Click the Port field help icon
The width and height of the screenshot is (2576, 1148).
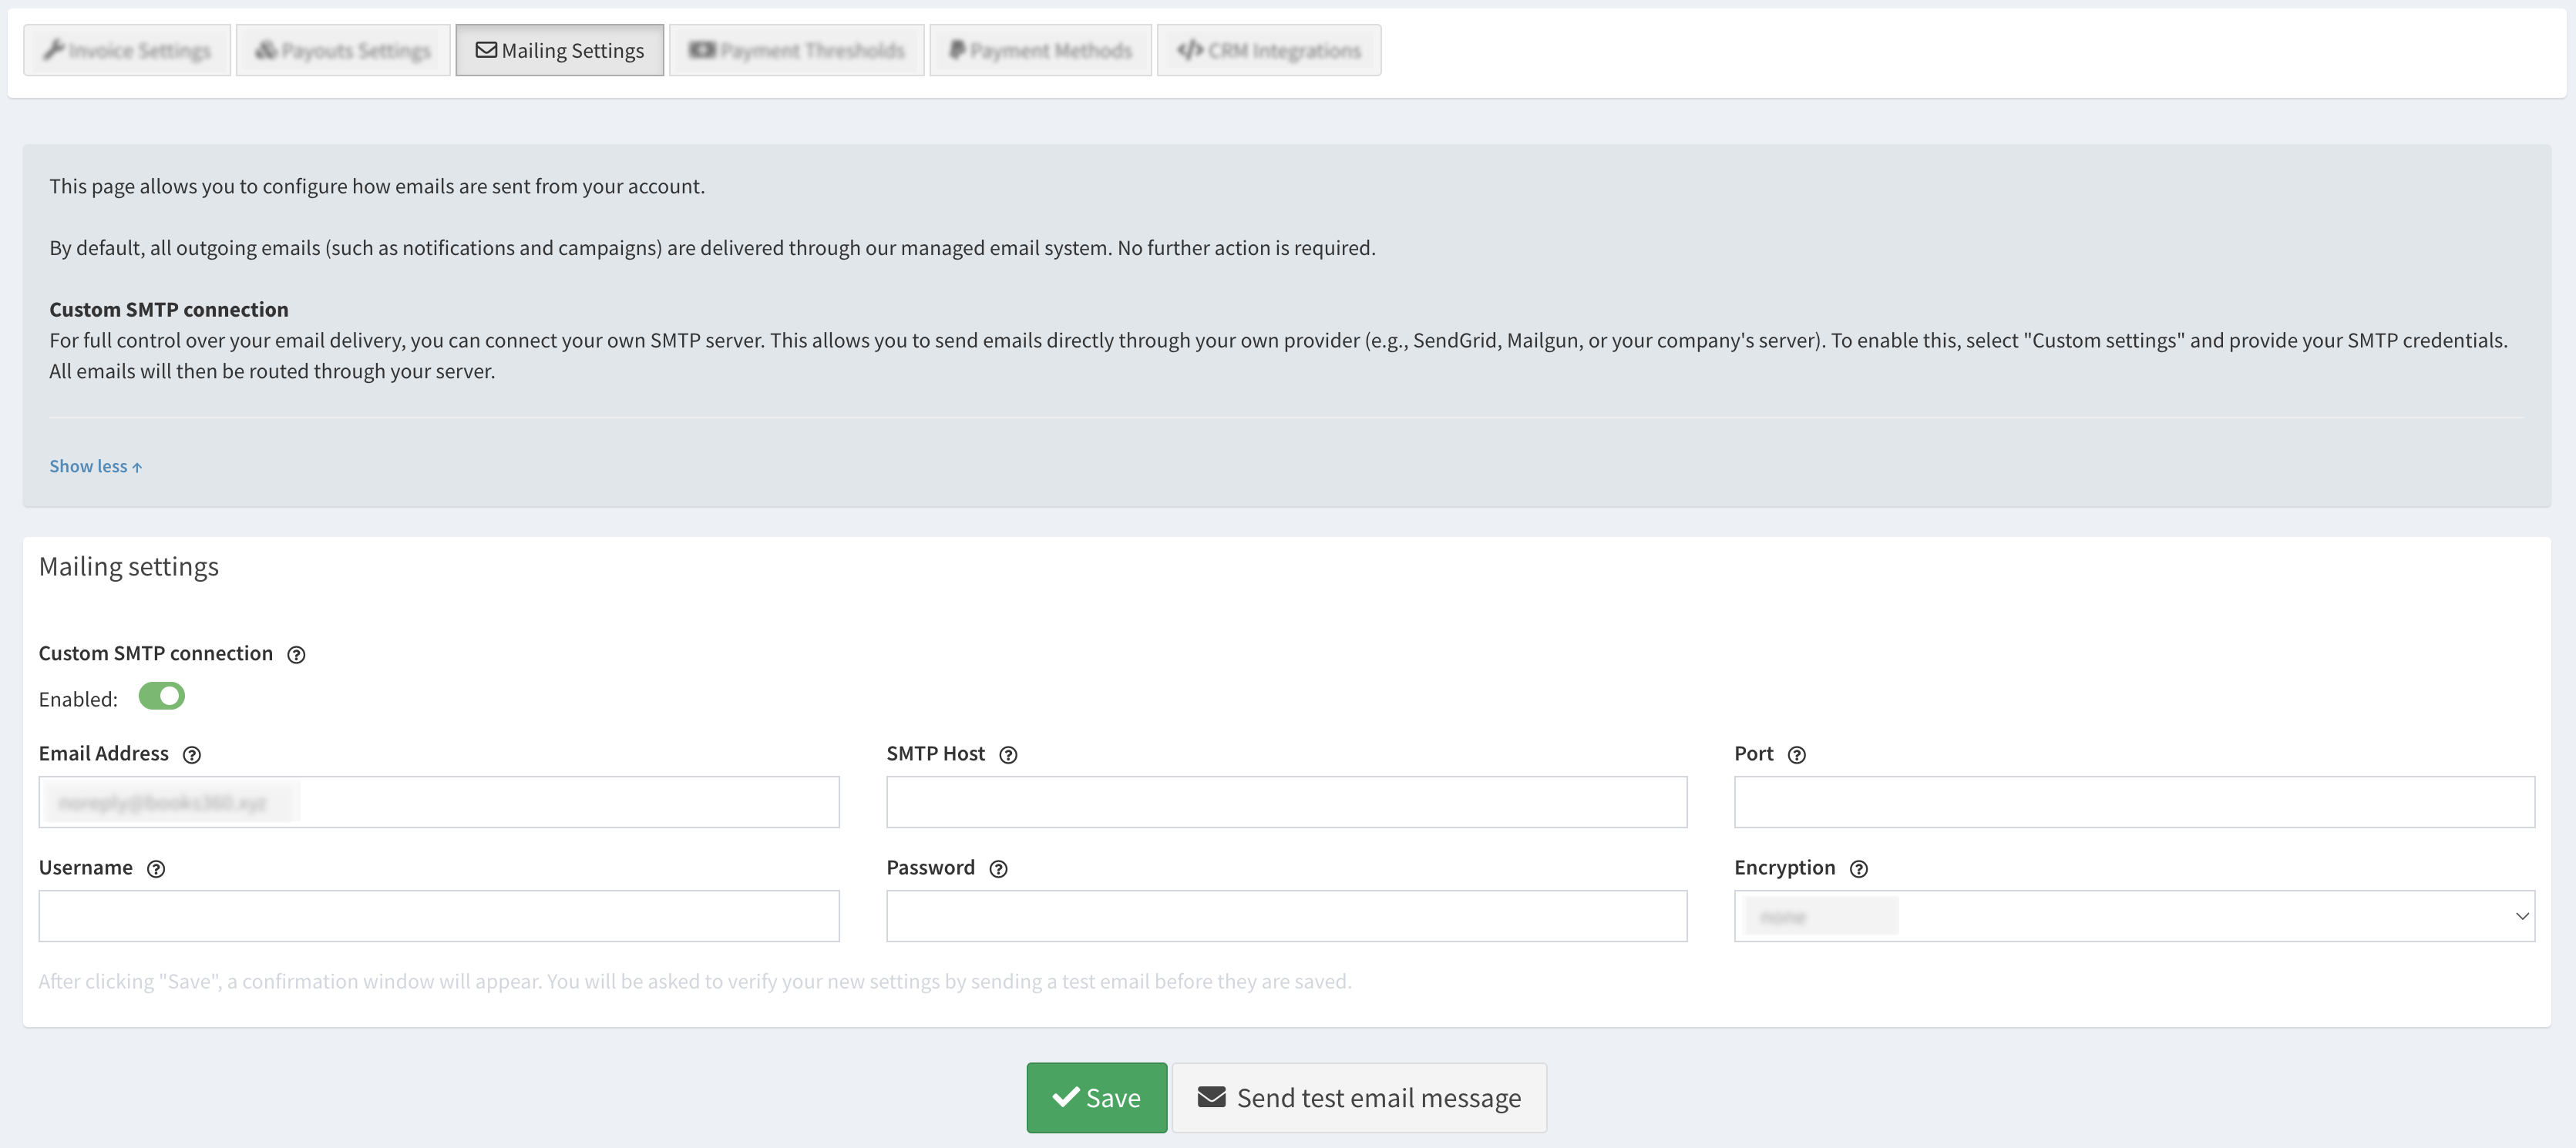pos(1796,755)
